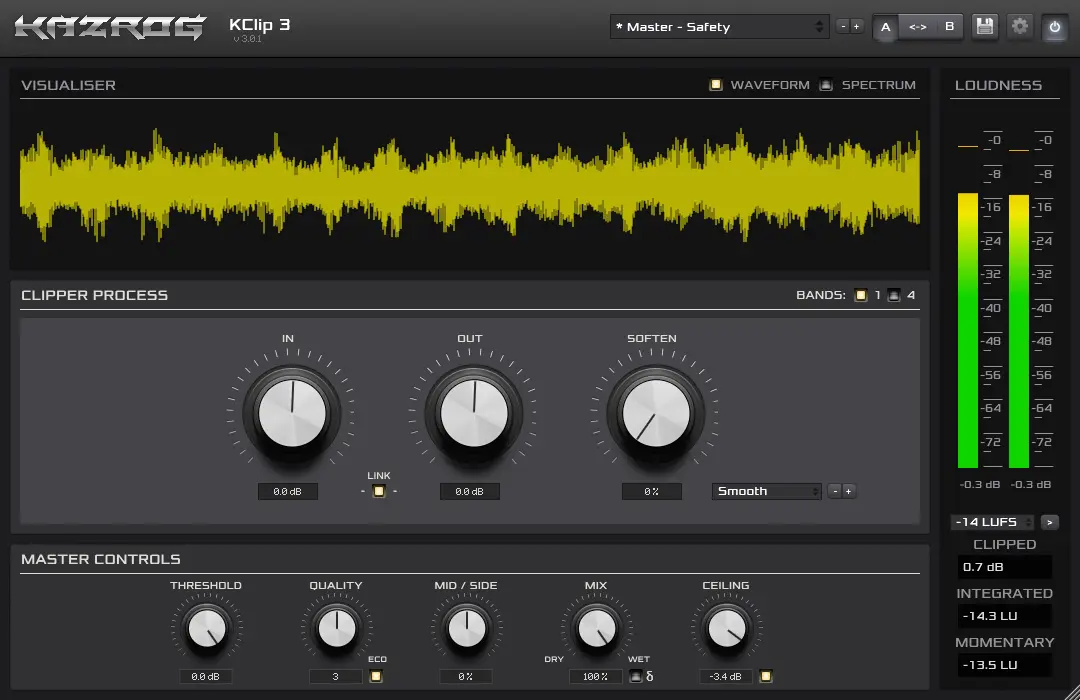Viewport: 1080px width, 700px height.
Task: Click the waveform display
Action: 470,185
